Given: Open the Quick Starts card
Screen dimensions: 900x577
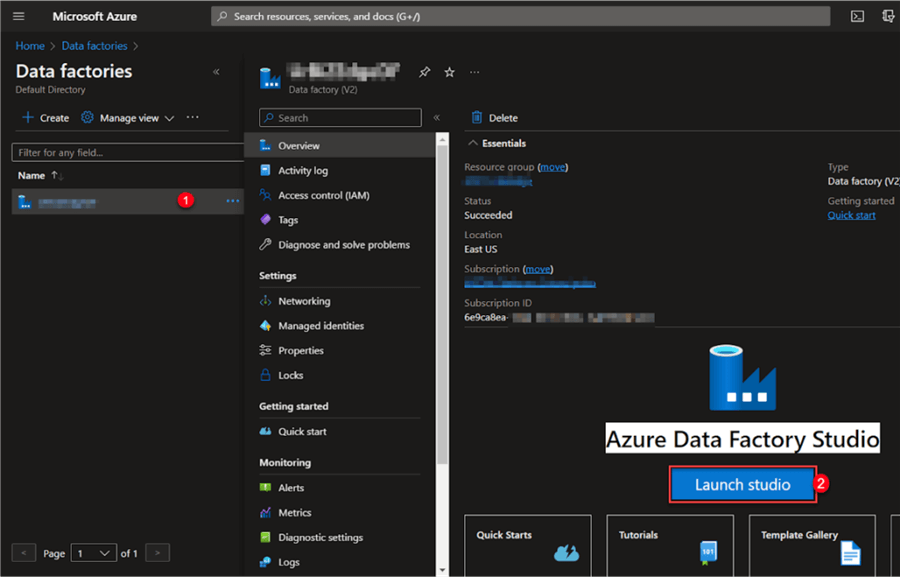Looking at the screenshot, I should pos(527,545).
